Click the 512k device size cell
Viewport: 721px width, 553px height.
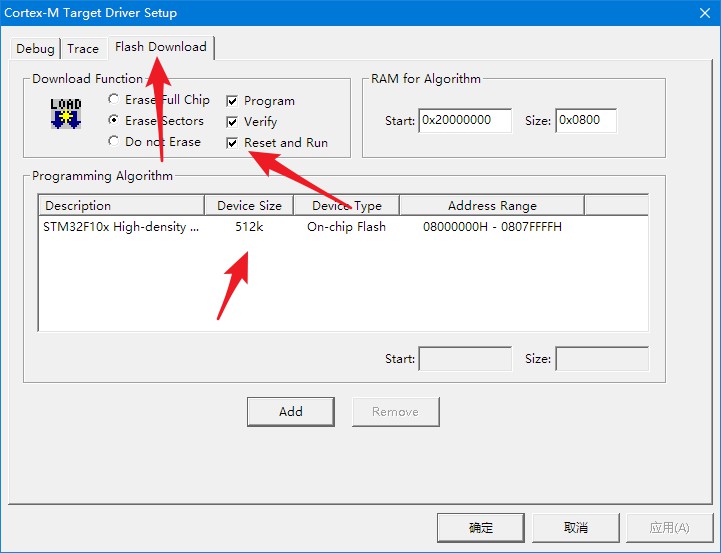click(x=249, y=227)
